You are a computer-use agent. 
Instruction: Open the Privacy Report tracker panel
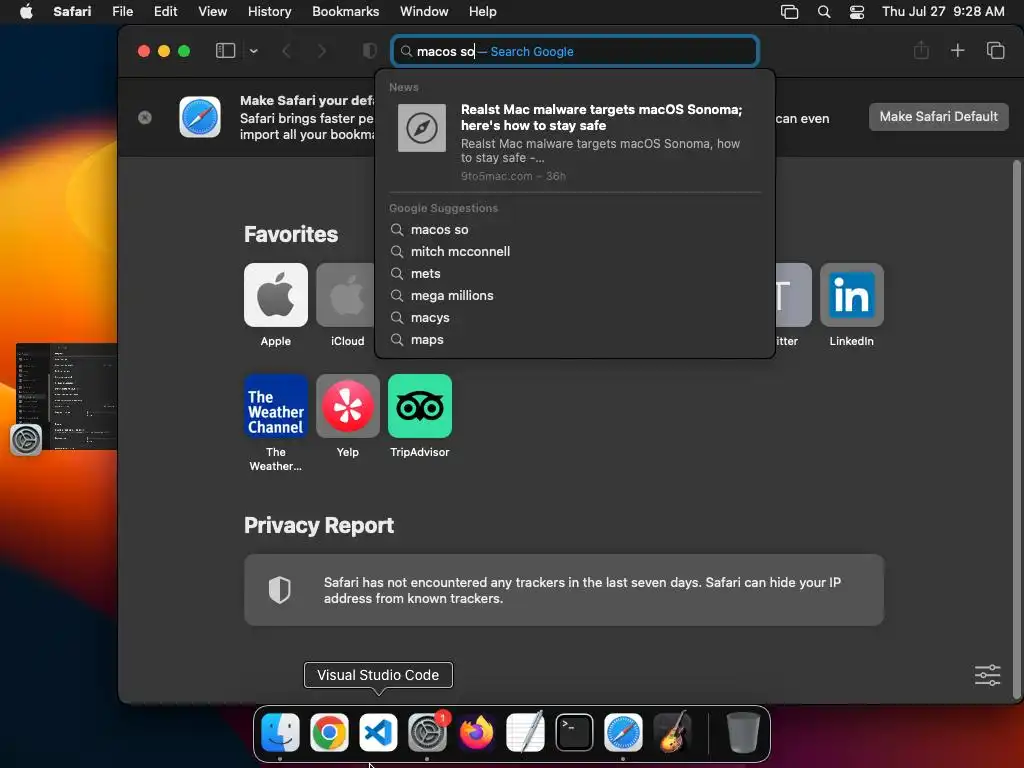[564, 590]
